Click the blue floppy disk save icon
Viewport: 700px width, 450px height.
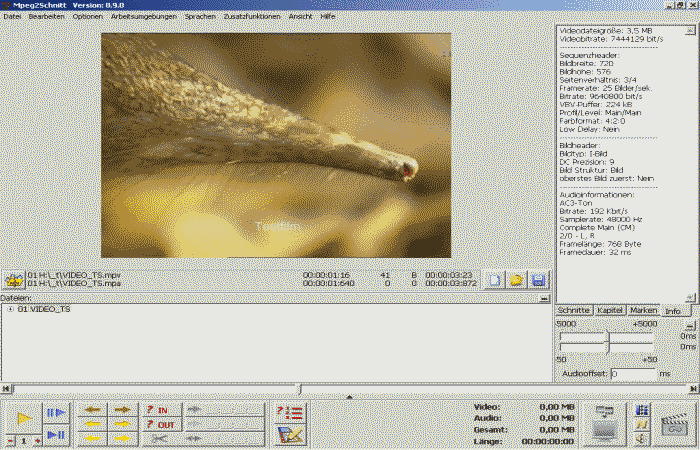[538, 279]
